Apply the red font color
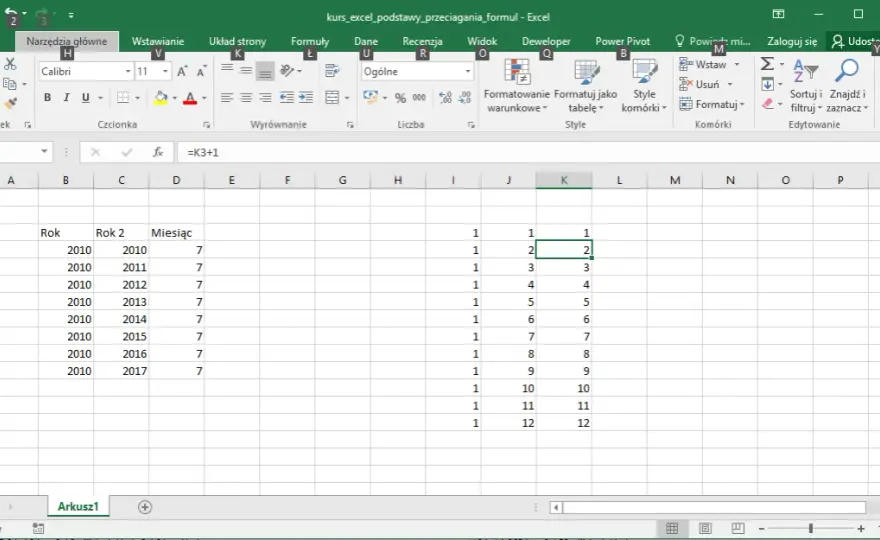The image size is (880, 540). point(190,98)
